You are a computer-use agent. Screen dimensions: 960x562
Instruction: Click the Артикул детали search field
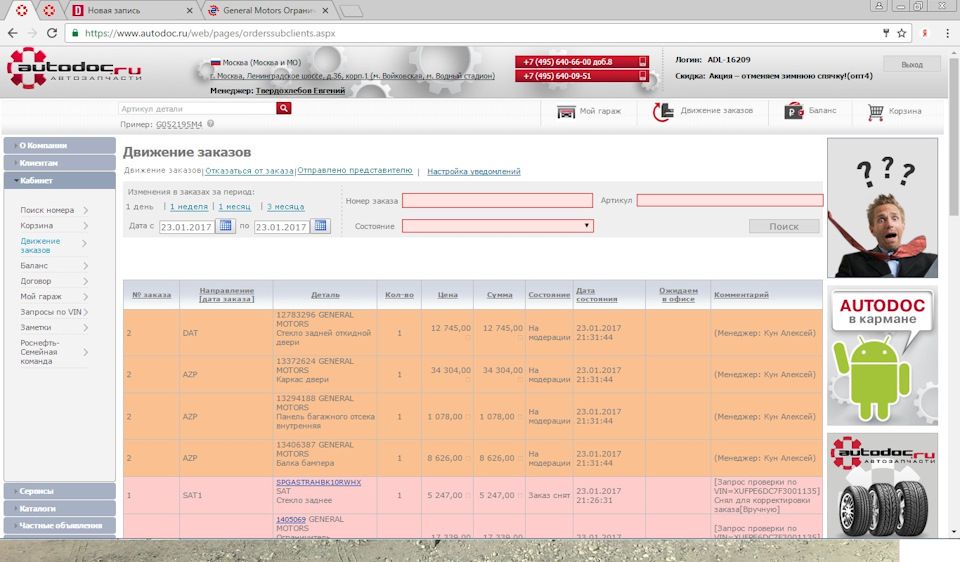[197, 108]
